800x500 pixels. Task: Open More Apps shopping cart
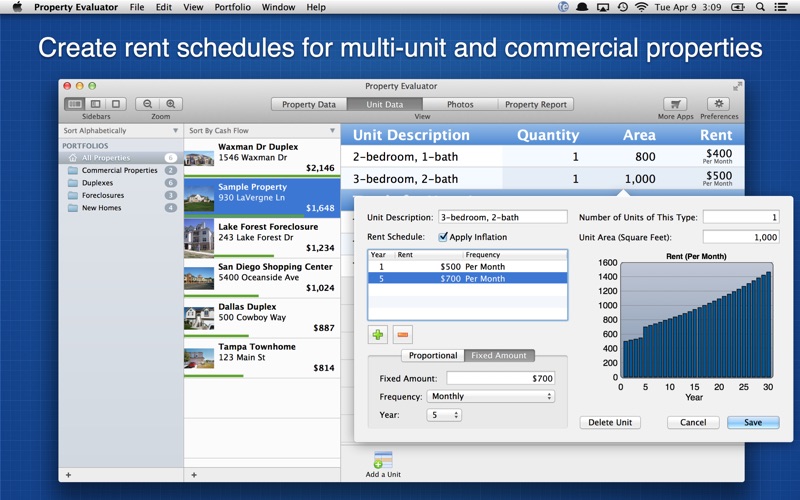click(676, 104)
